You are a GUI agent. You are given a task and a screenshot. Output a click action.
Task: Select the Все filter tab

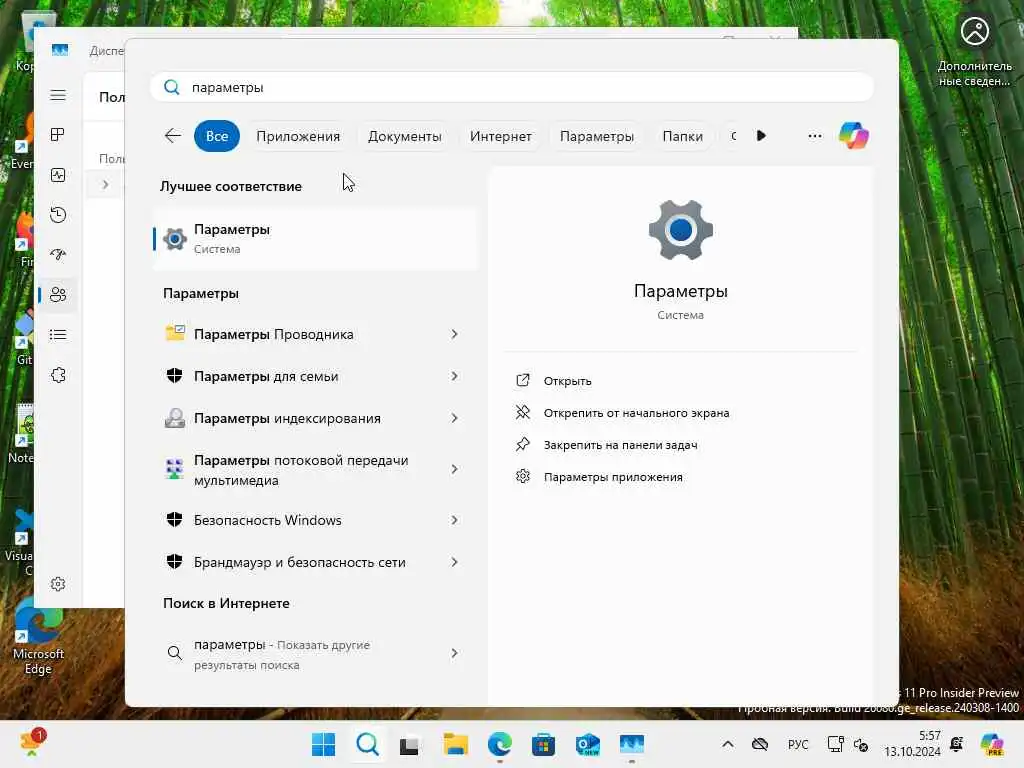coord(217,136)
